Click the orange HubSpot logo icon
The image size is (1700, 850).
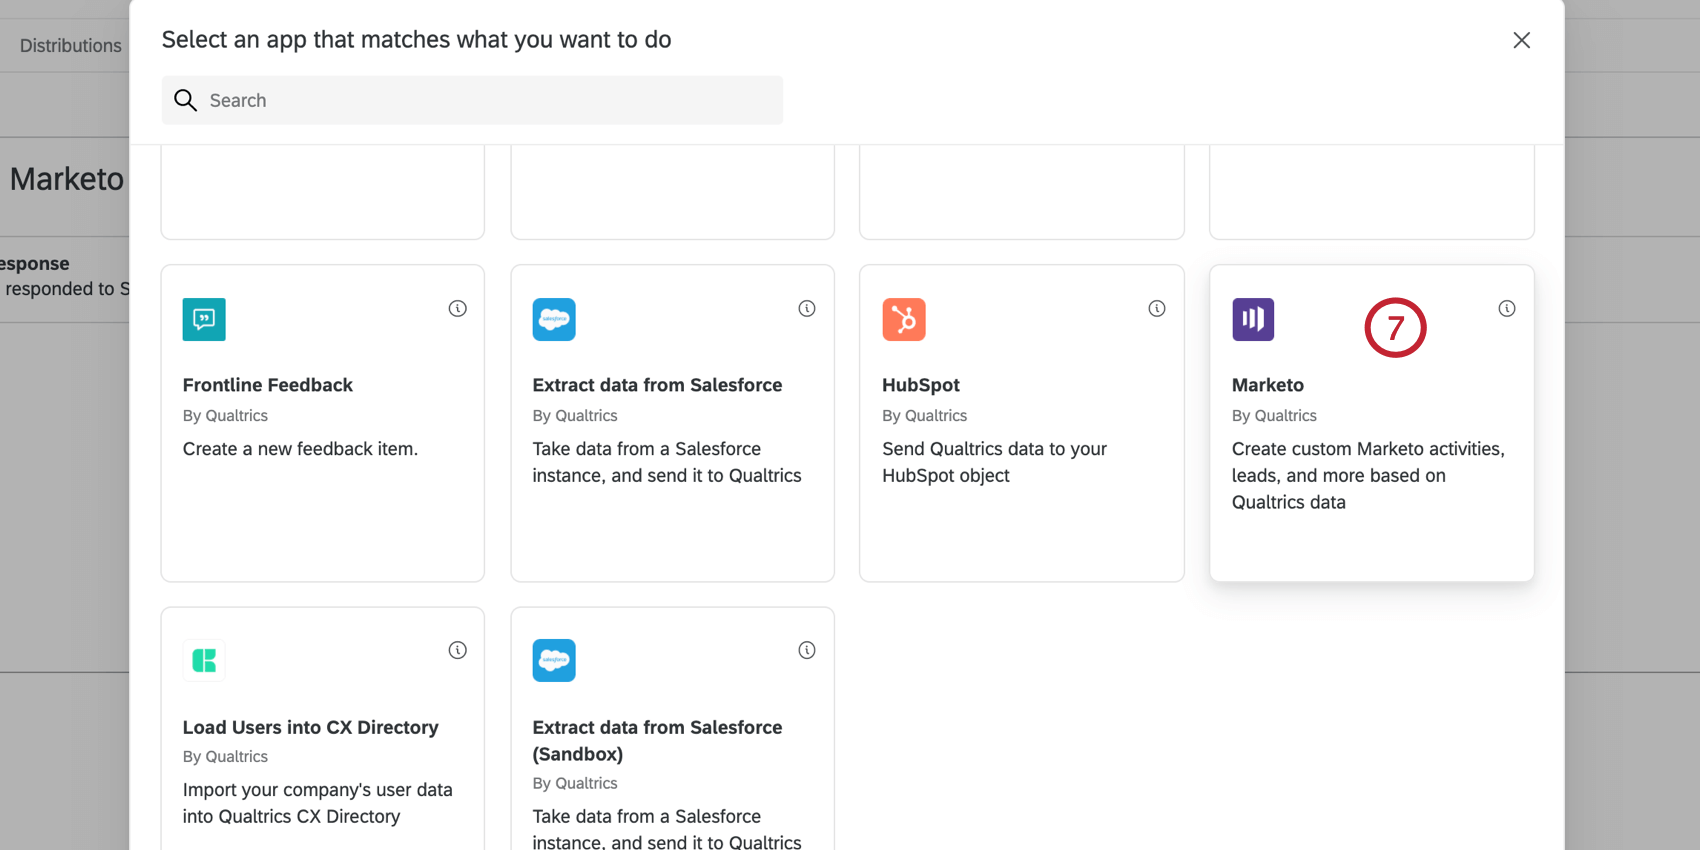tap(904, 320)
